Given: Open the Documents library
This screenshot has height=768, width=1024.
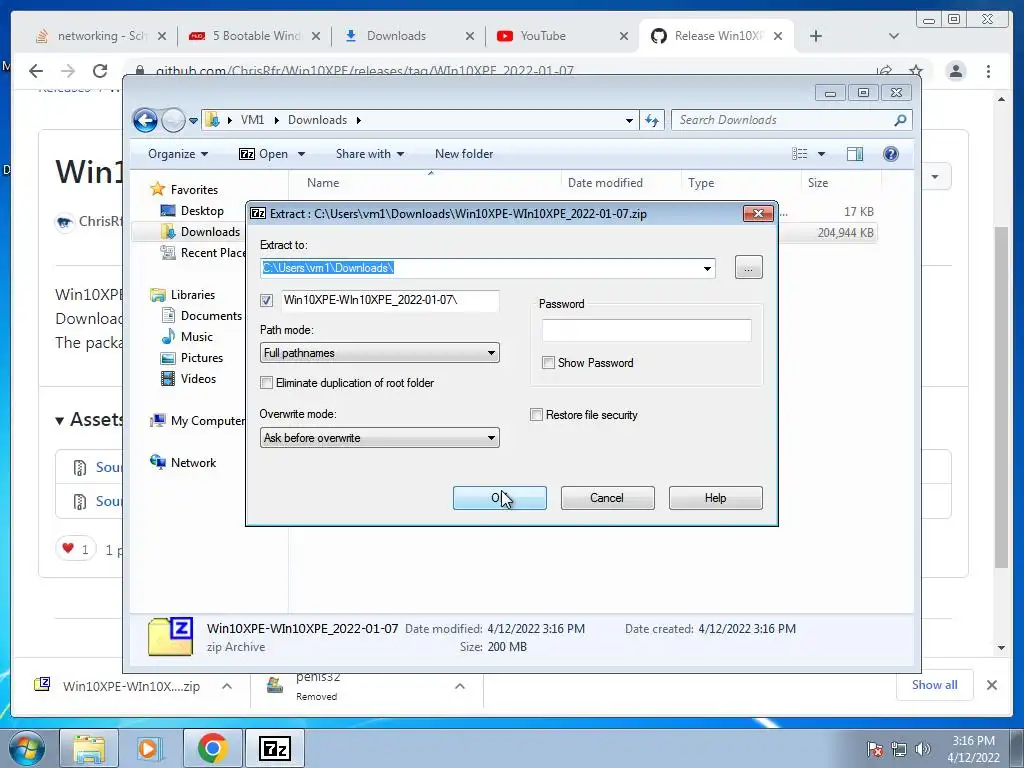Looking at the screenshot, I should [201, 315].
